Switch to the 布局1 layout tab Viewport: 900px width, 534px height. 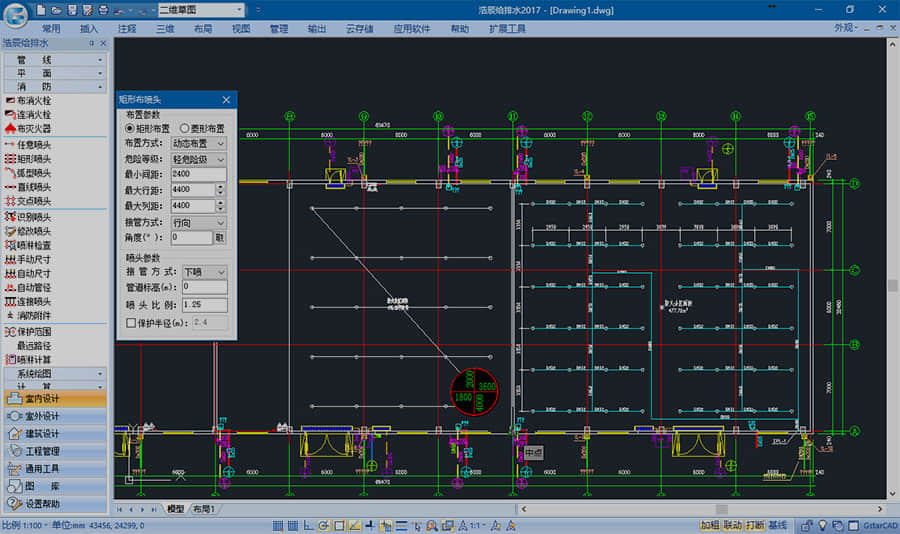pos(205,510)
